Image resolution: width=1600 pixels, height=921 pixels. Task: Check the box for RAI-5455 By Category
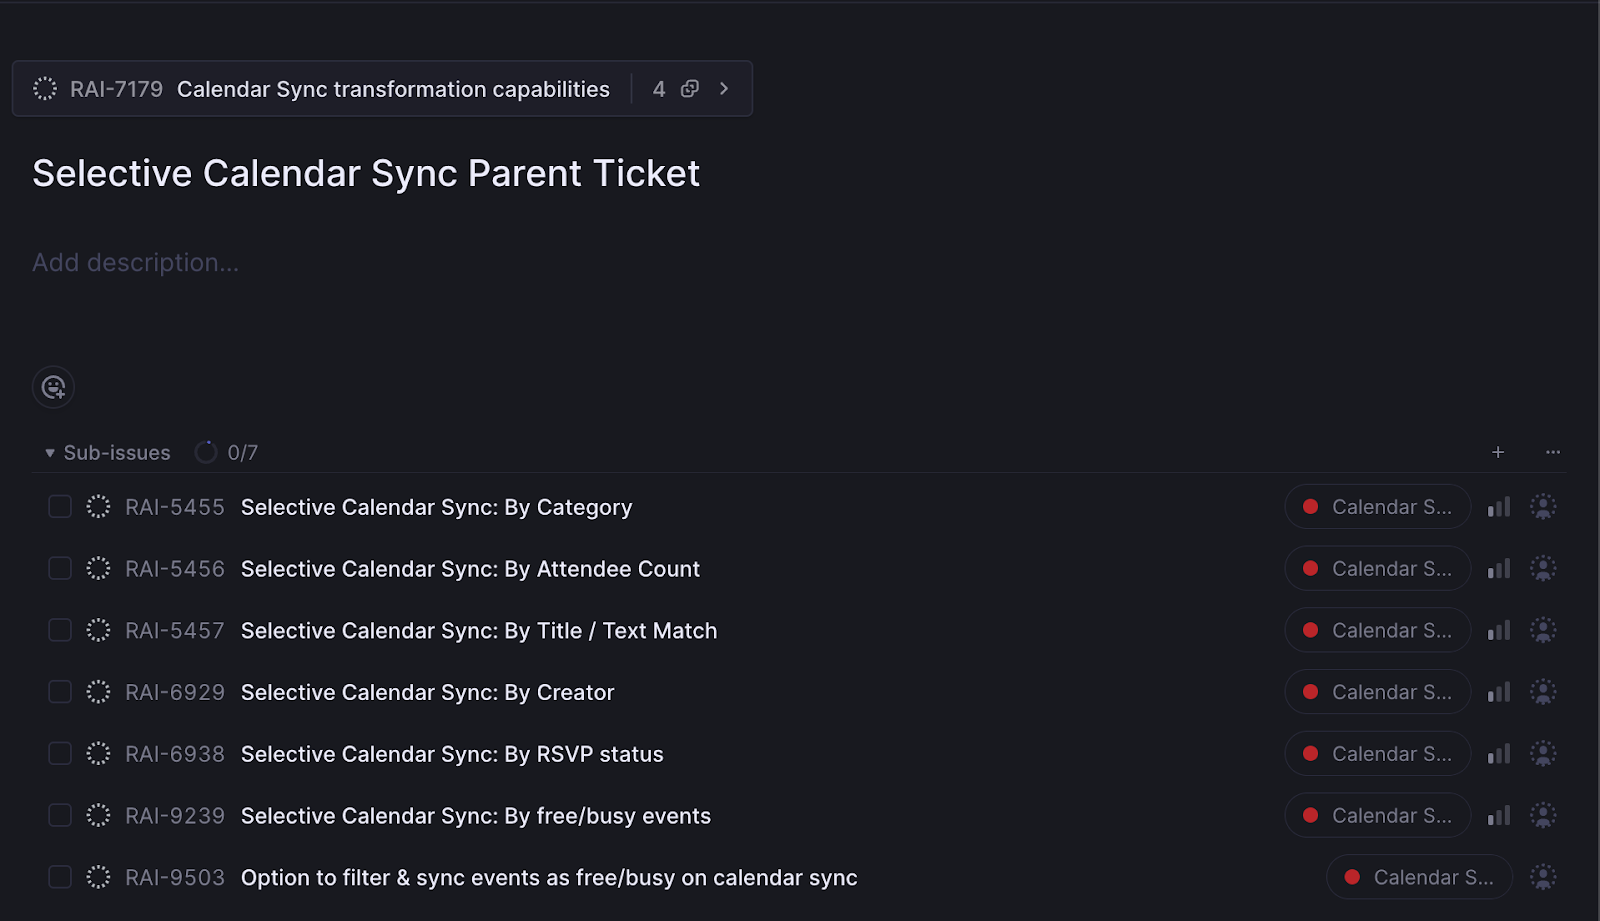coord(60,507)
